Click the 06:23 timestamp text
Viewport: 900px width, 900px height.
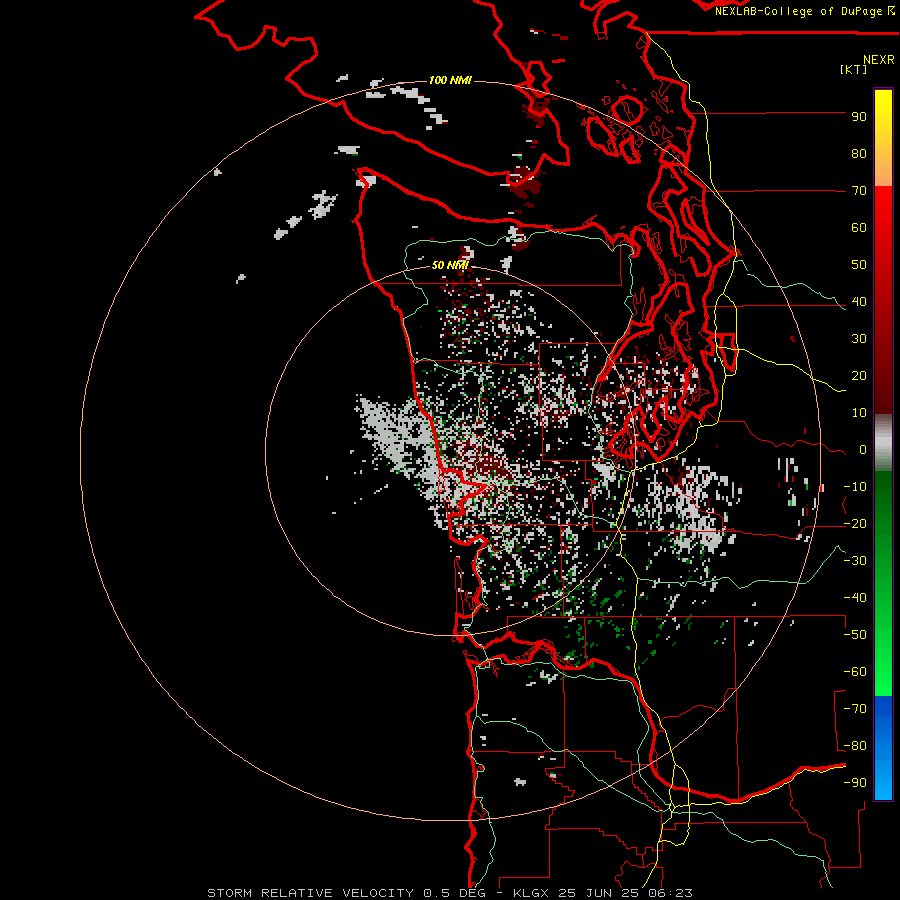tap(672, 893)
